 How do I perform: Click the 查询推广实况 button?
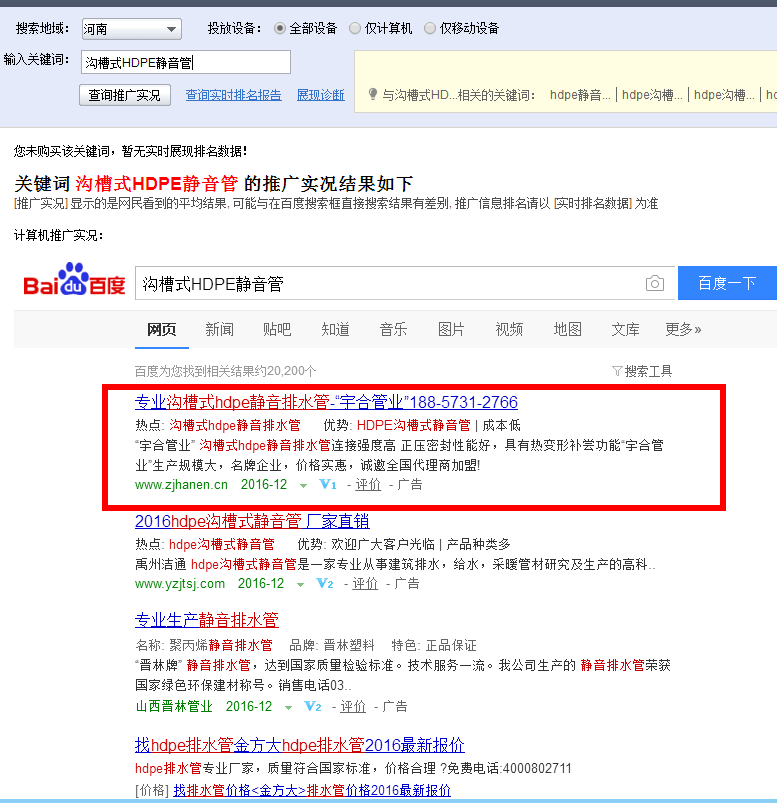pos(125,95)
